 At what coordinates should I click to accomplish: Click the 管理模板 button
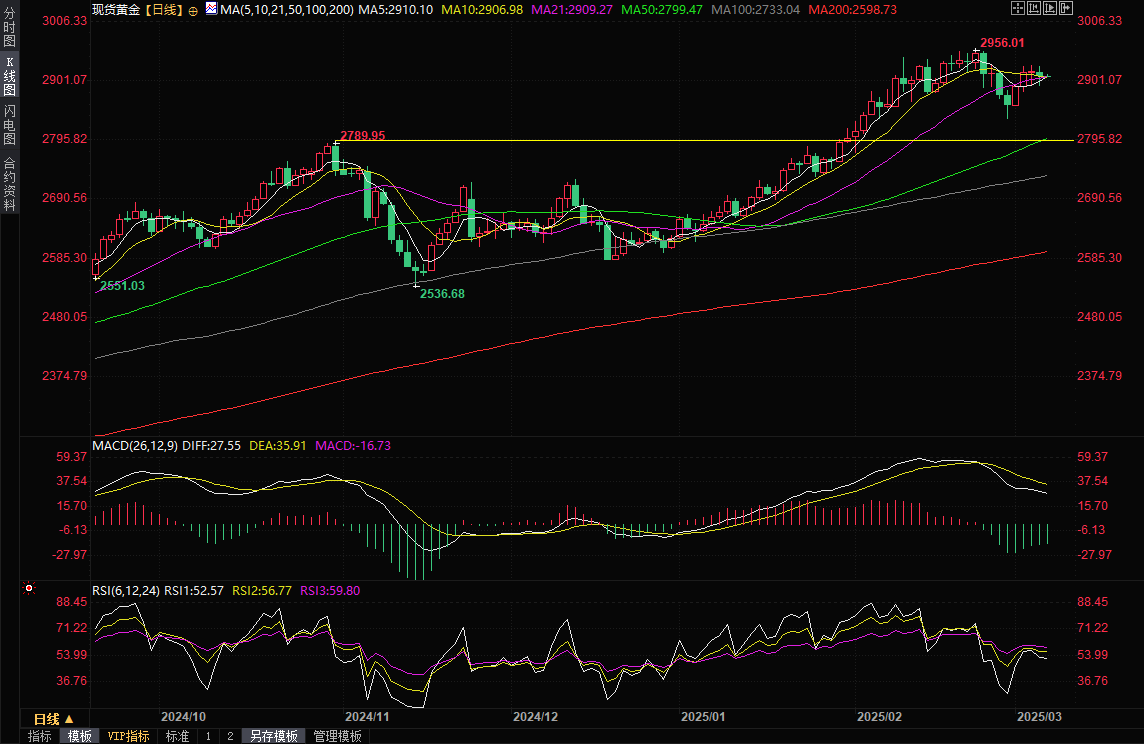(x=338, y=736)
